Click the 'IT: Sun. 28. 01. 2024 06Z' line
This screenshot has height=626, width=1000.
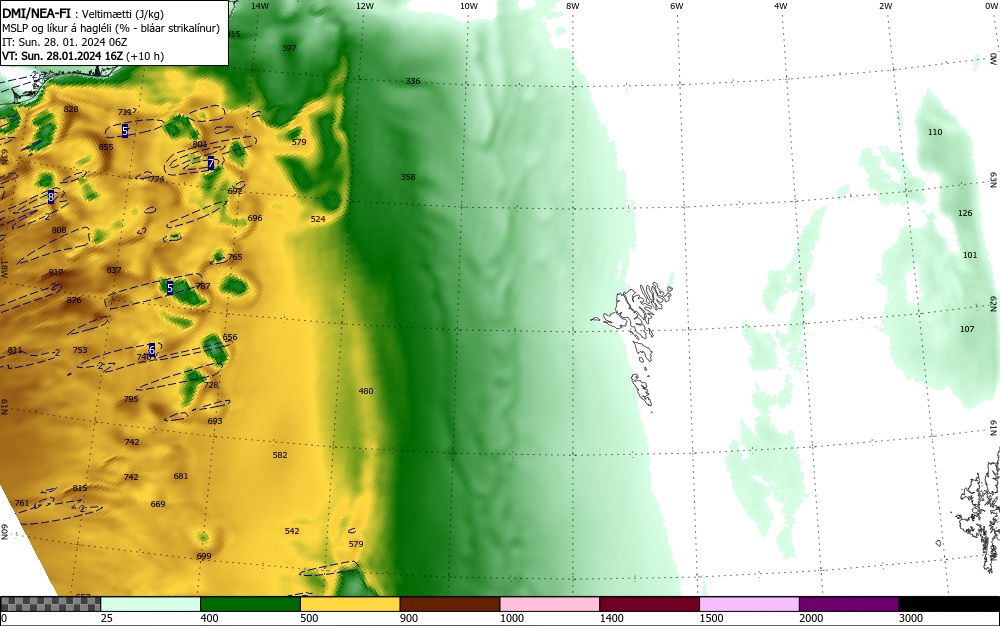tap(64, 42)
